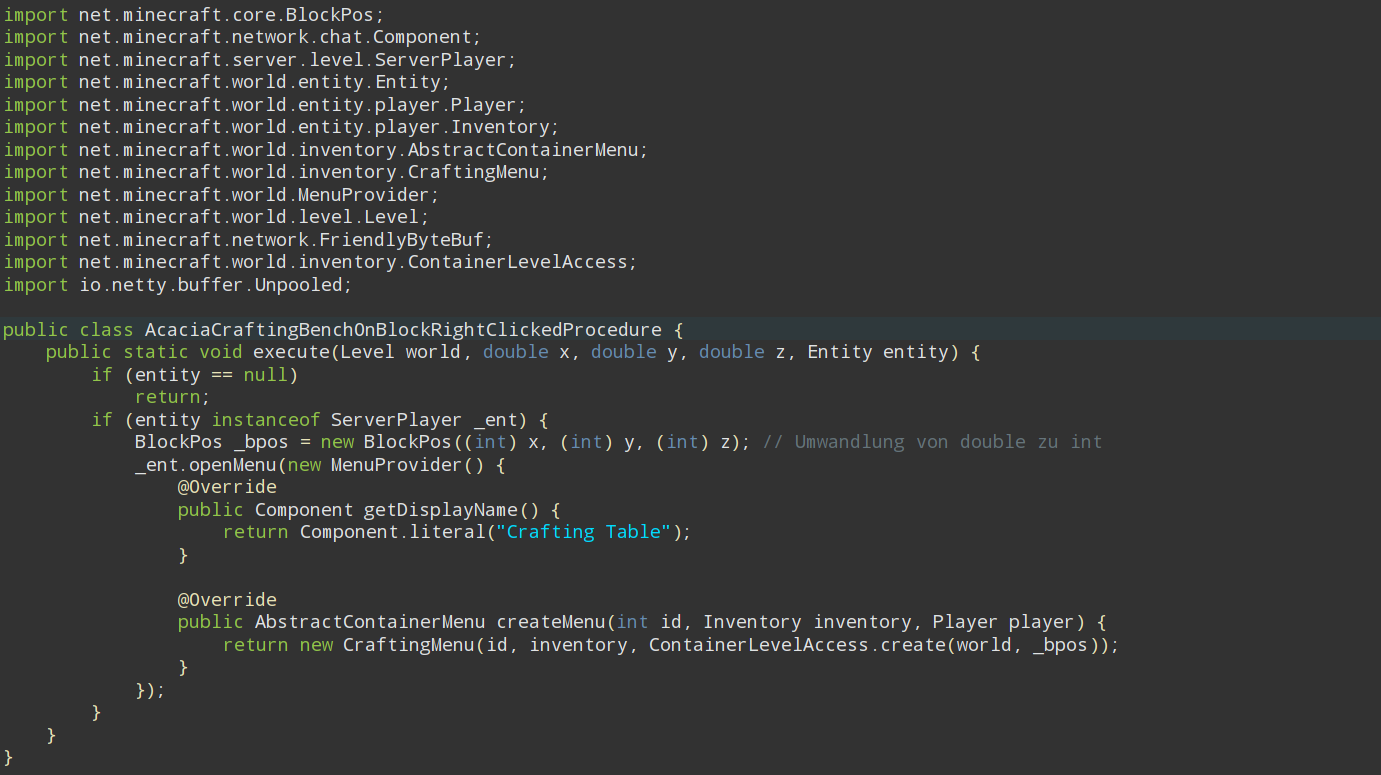1381x775 pixels.
Task: Click the @Override above createMenu
Action: tap(227, 600)
